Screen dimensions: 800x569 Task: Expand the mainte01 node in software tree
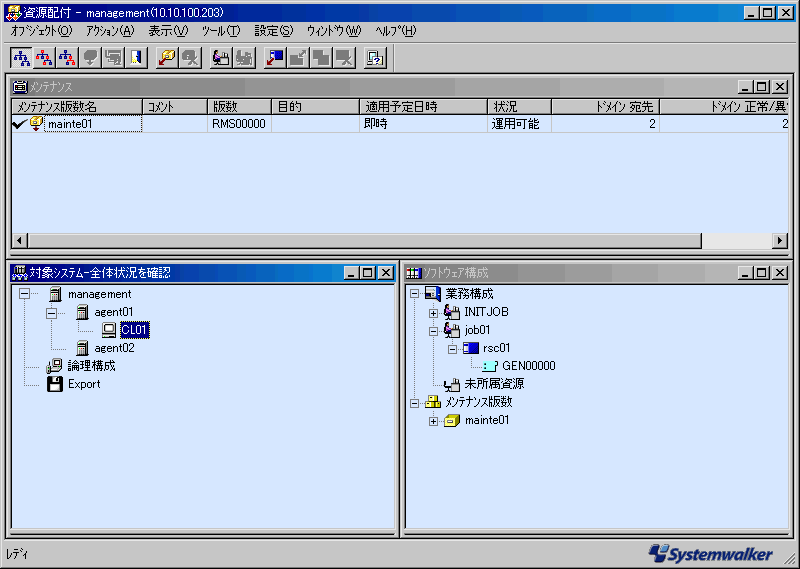coord(433,421)
